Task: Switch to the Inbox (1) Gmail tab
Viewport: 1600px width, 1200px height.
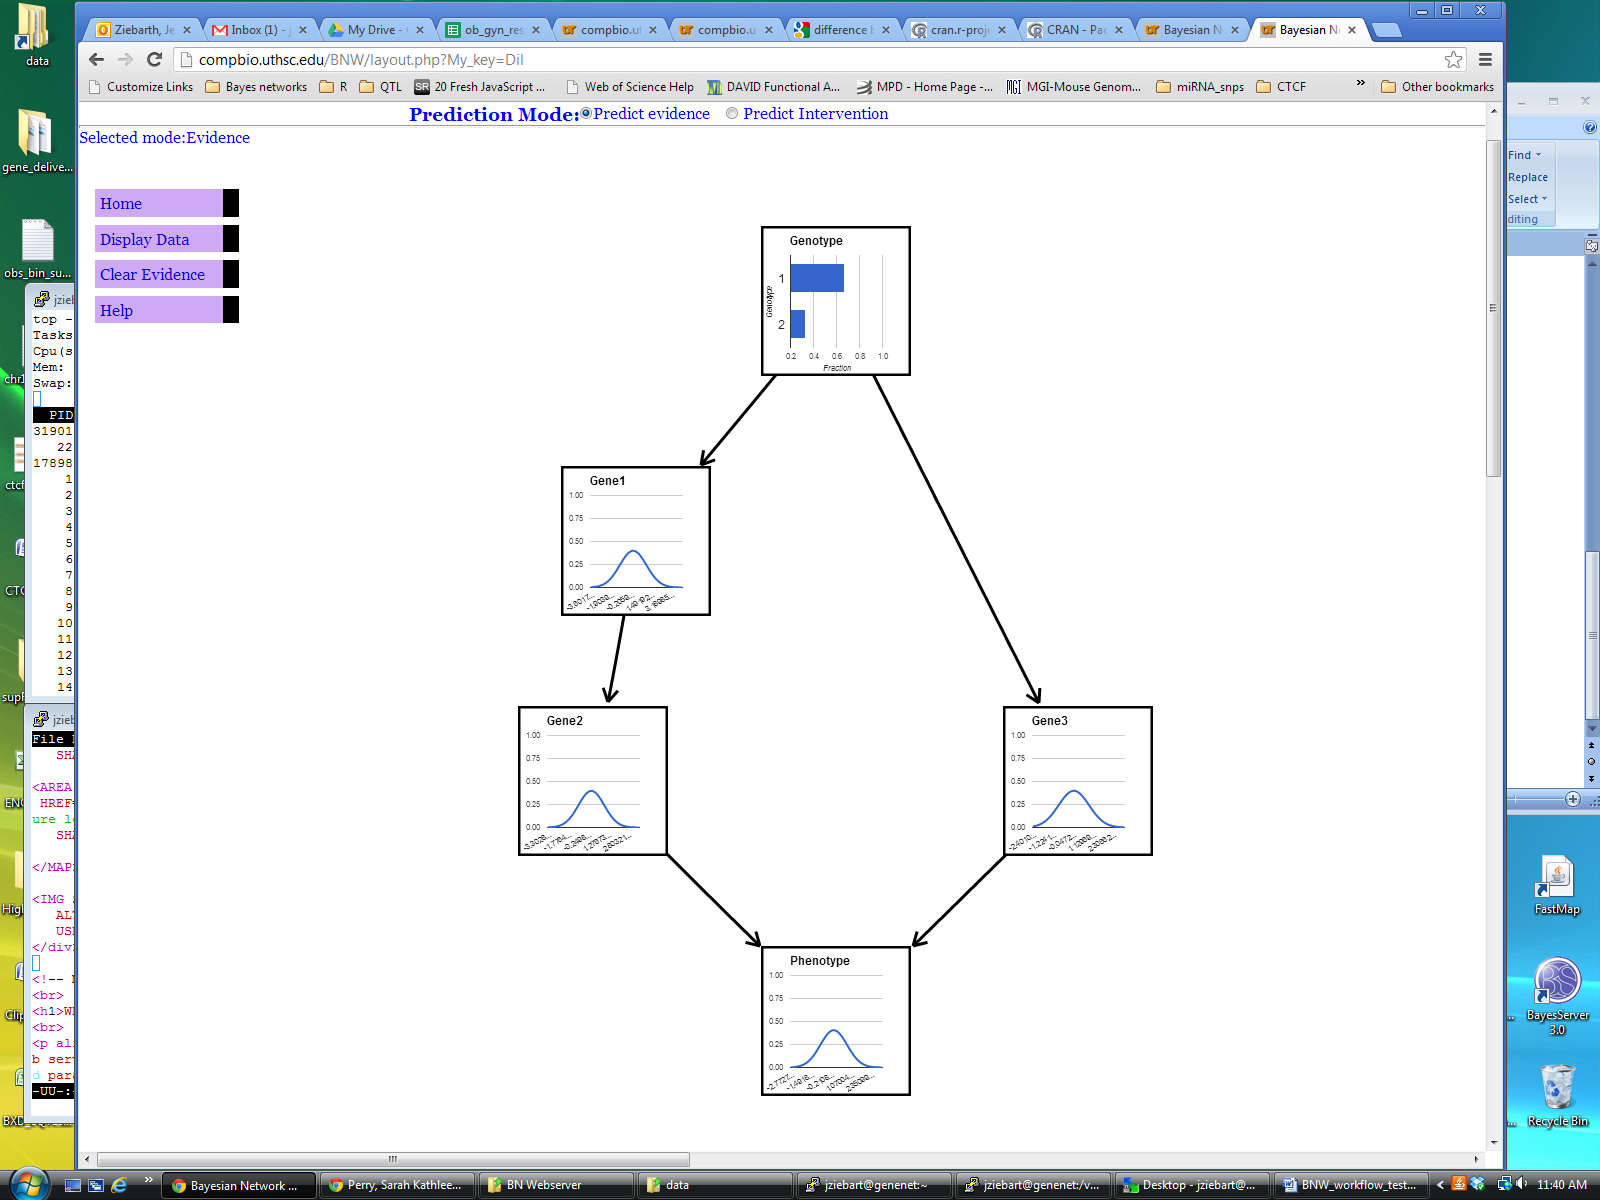Action: [257, 30]
